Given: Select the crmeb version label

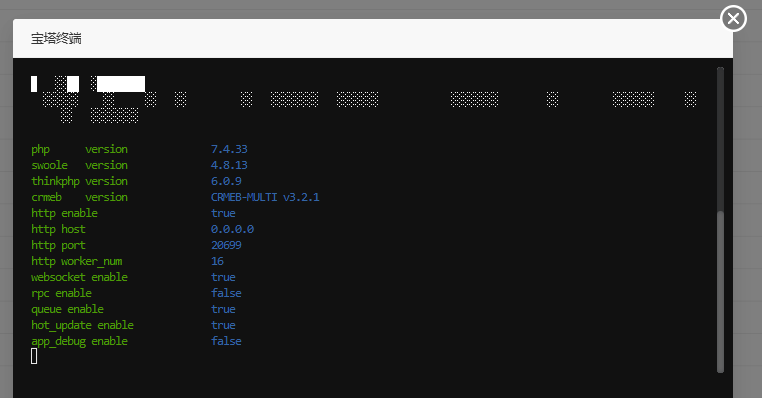Looking at the screenshot, I should [79, 197].
